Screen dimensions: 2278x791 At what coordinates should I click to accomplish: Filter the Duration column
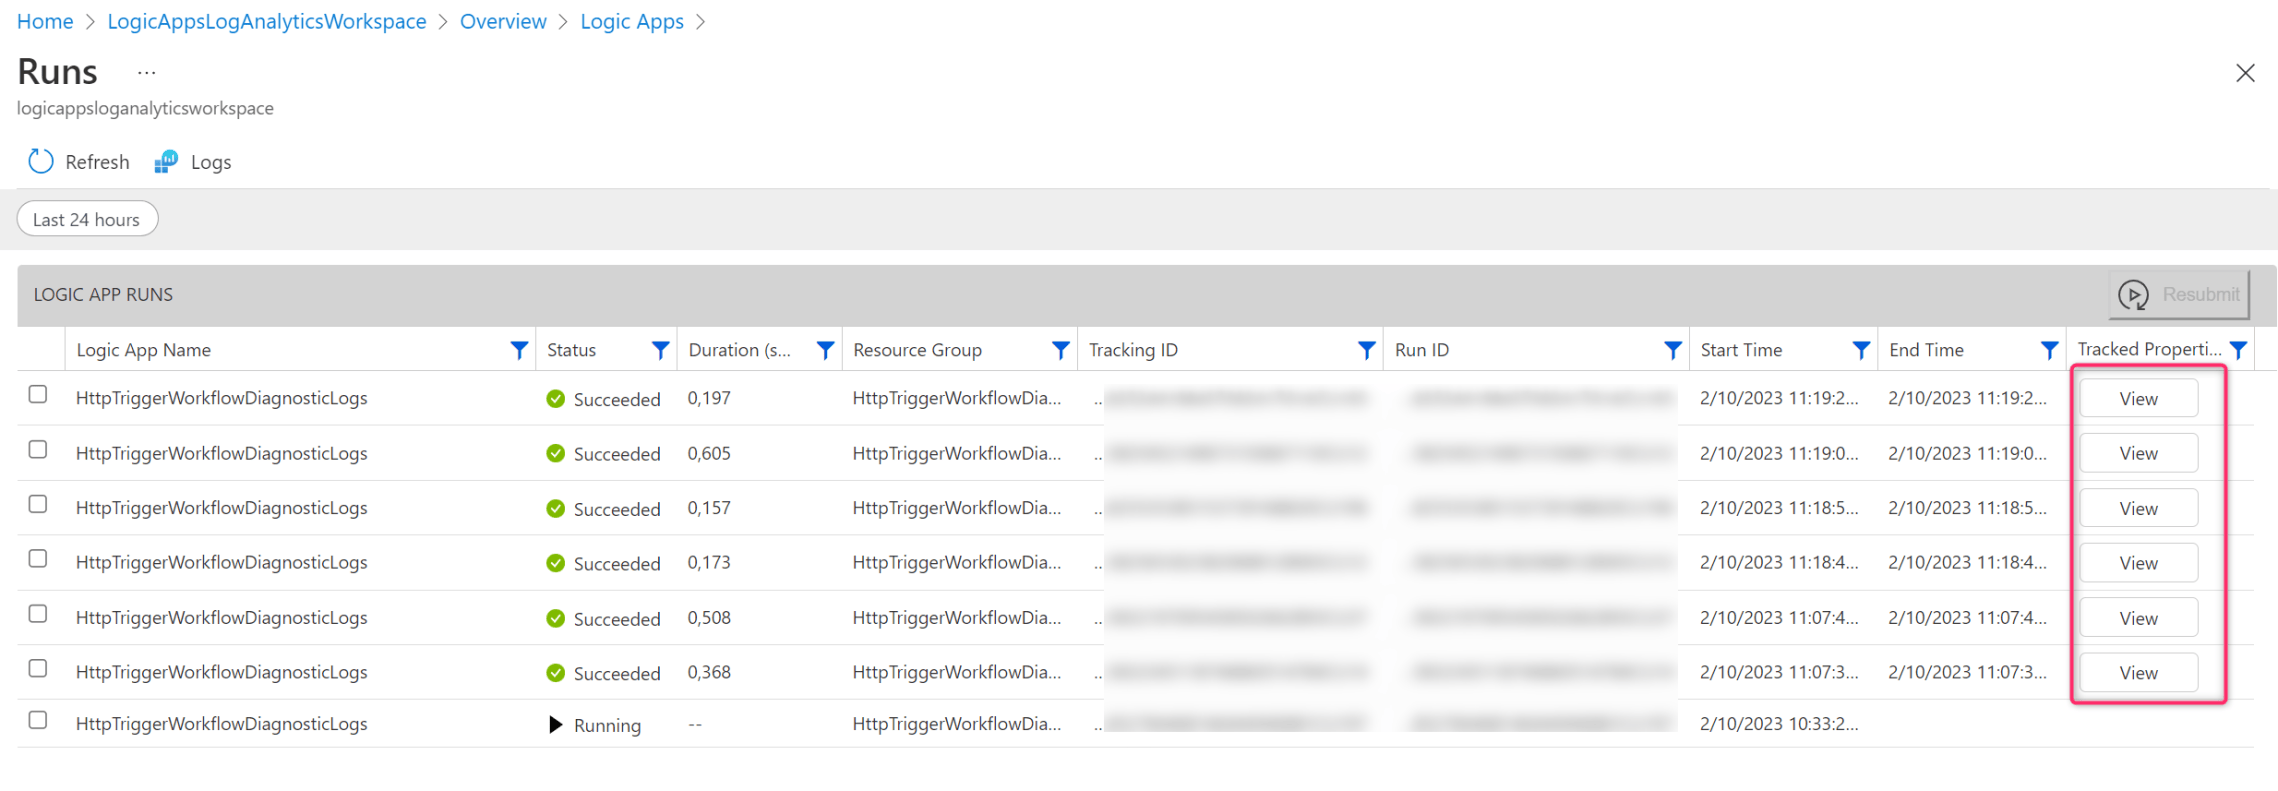(x=825, y=350)
